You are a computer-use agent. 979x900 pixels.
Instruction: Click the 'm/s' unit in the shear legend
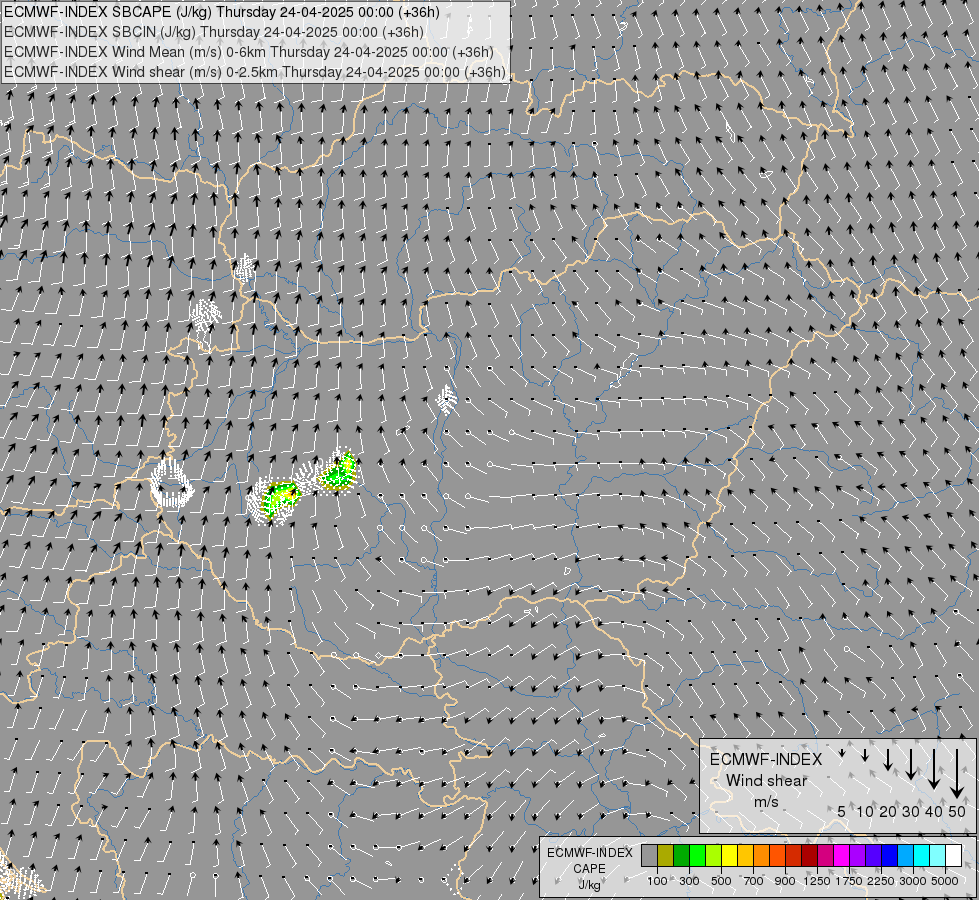click(x=766, y=801)
